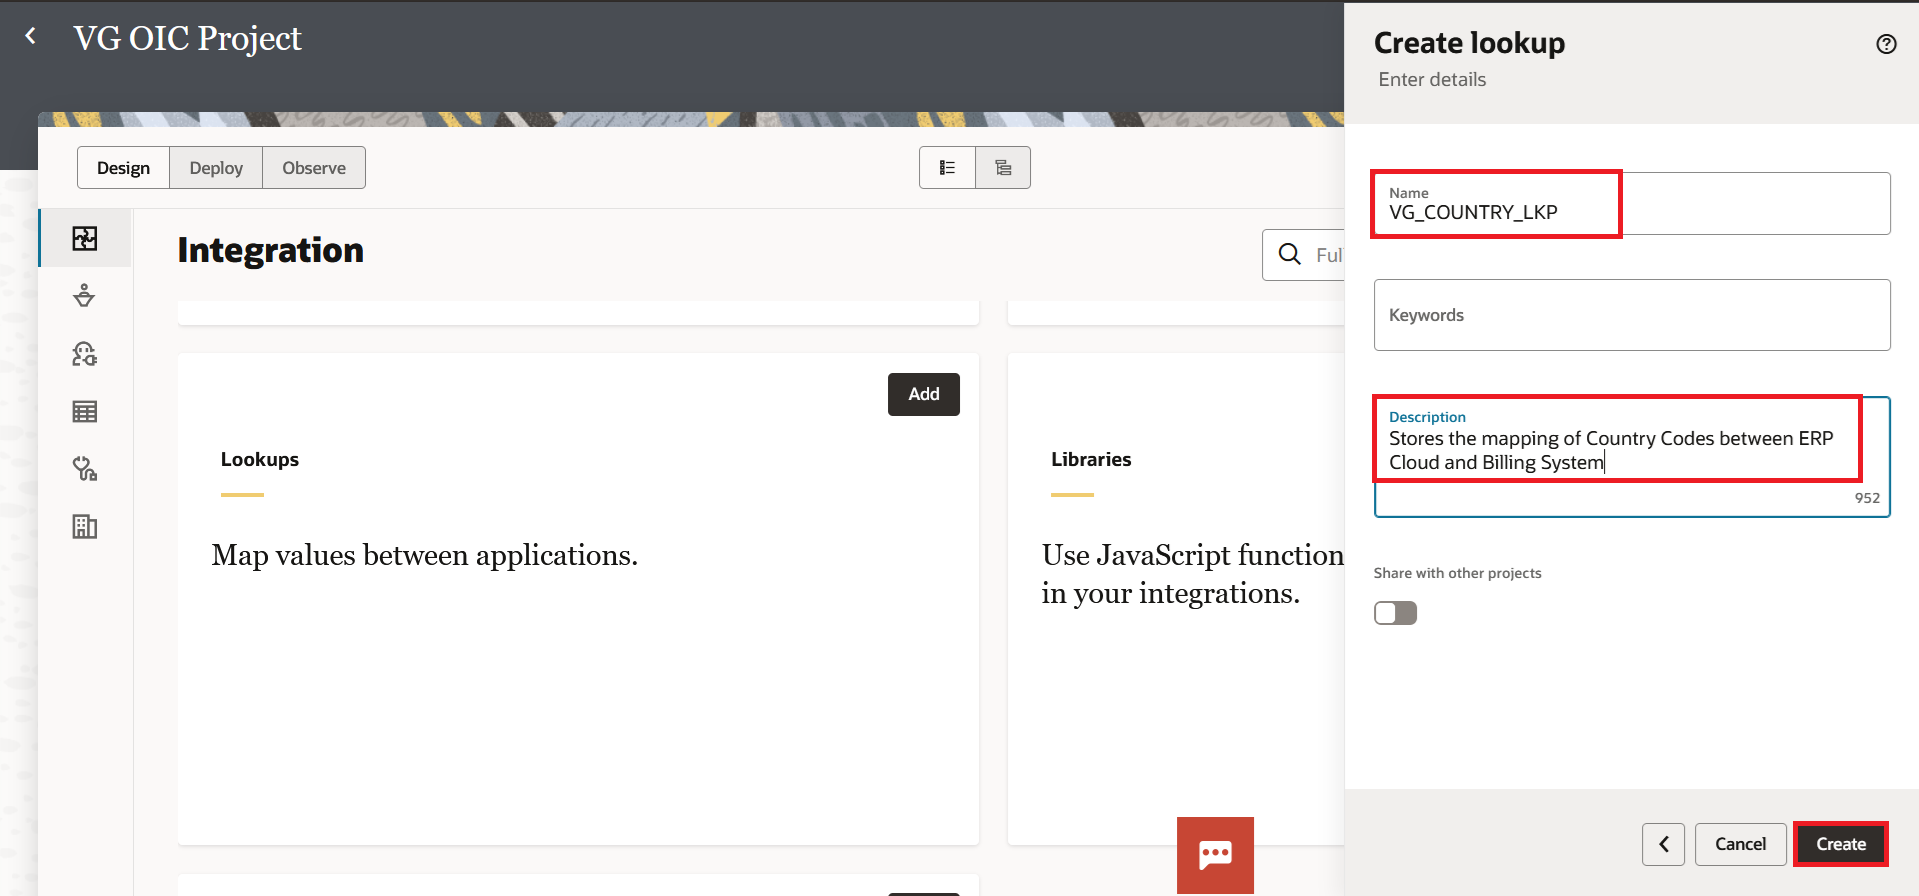Open the people-with-gear sidebar icon
The height and width of the screenshot is (896, 1919).
click(85, 354)
